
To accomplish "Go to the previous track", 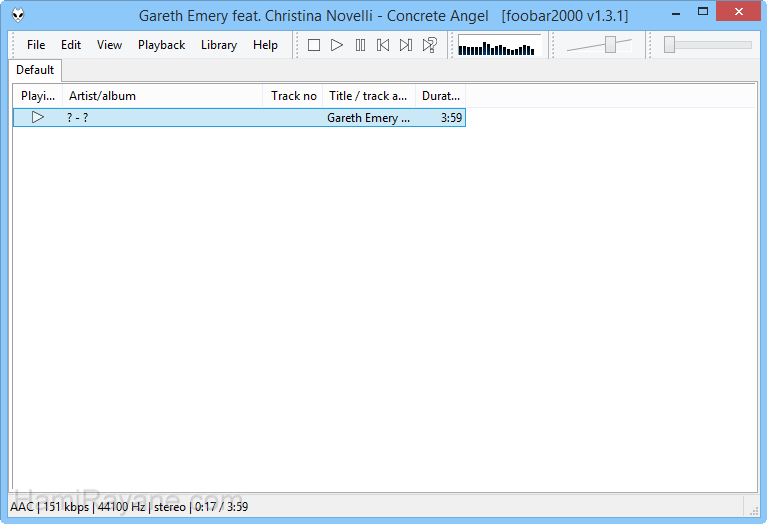I will click(x=383, y=45).
